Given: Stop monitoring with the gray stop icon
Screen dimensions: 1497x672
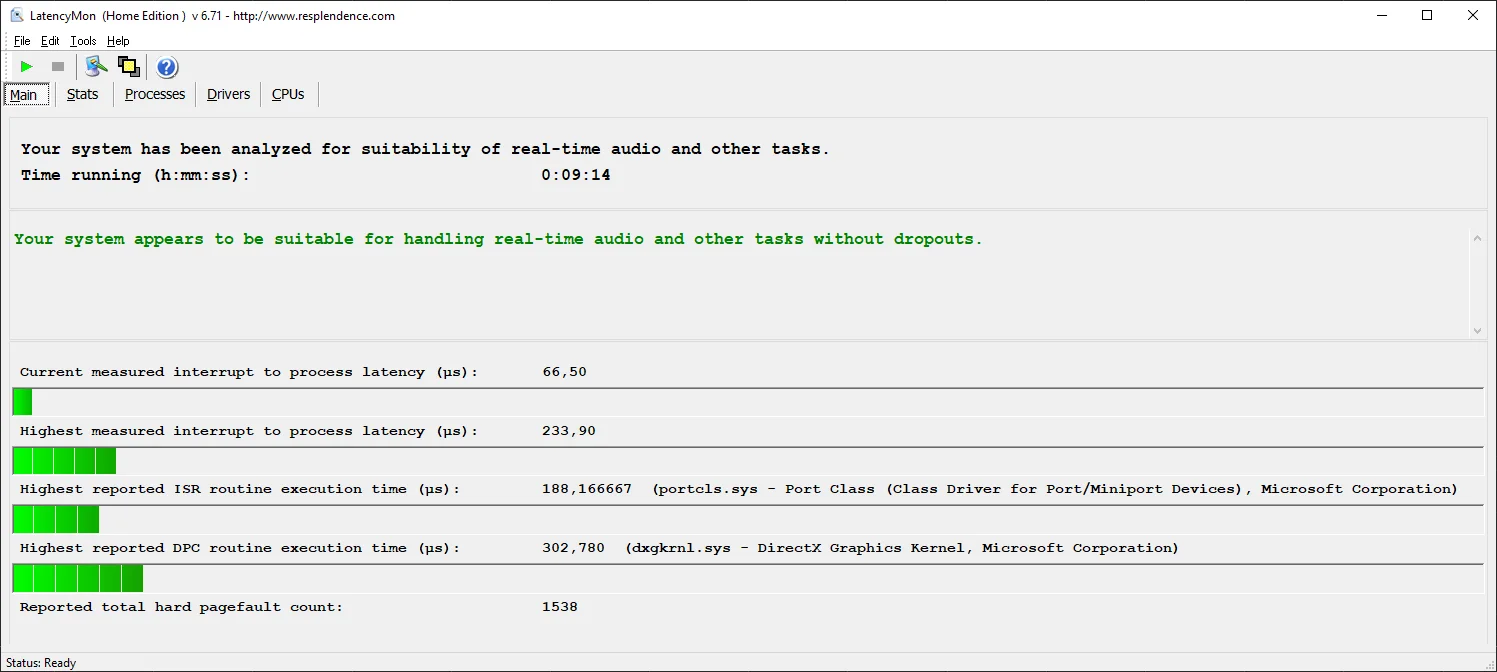Looking at the screenshot, I should (x=58, y=67).
